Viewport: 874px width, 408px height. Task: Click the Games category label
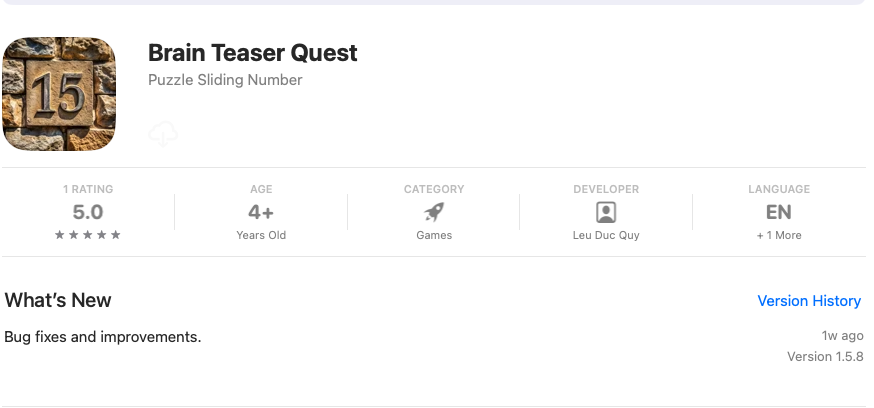click(x=434, y=235)
